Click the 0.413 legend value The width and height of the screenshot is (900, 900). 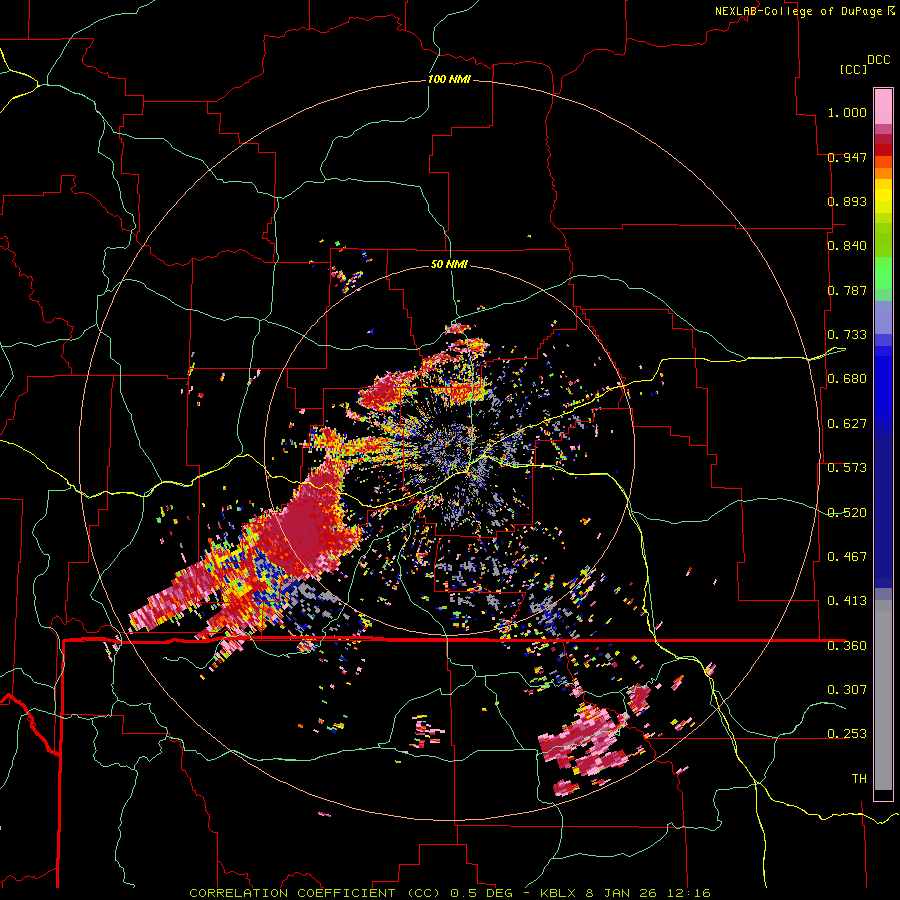(847, 601)
